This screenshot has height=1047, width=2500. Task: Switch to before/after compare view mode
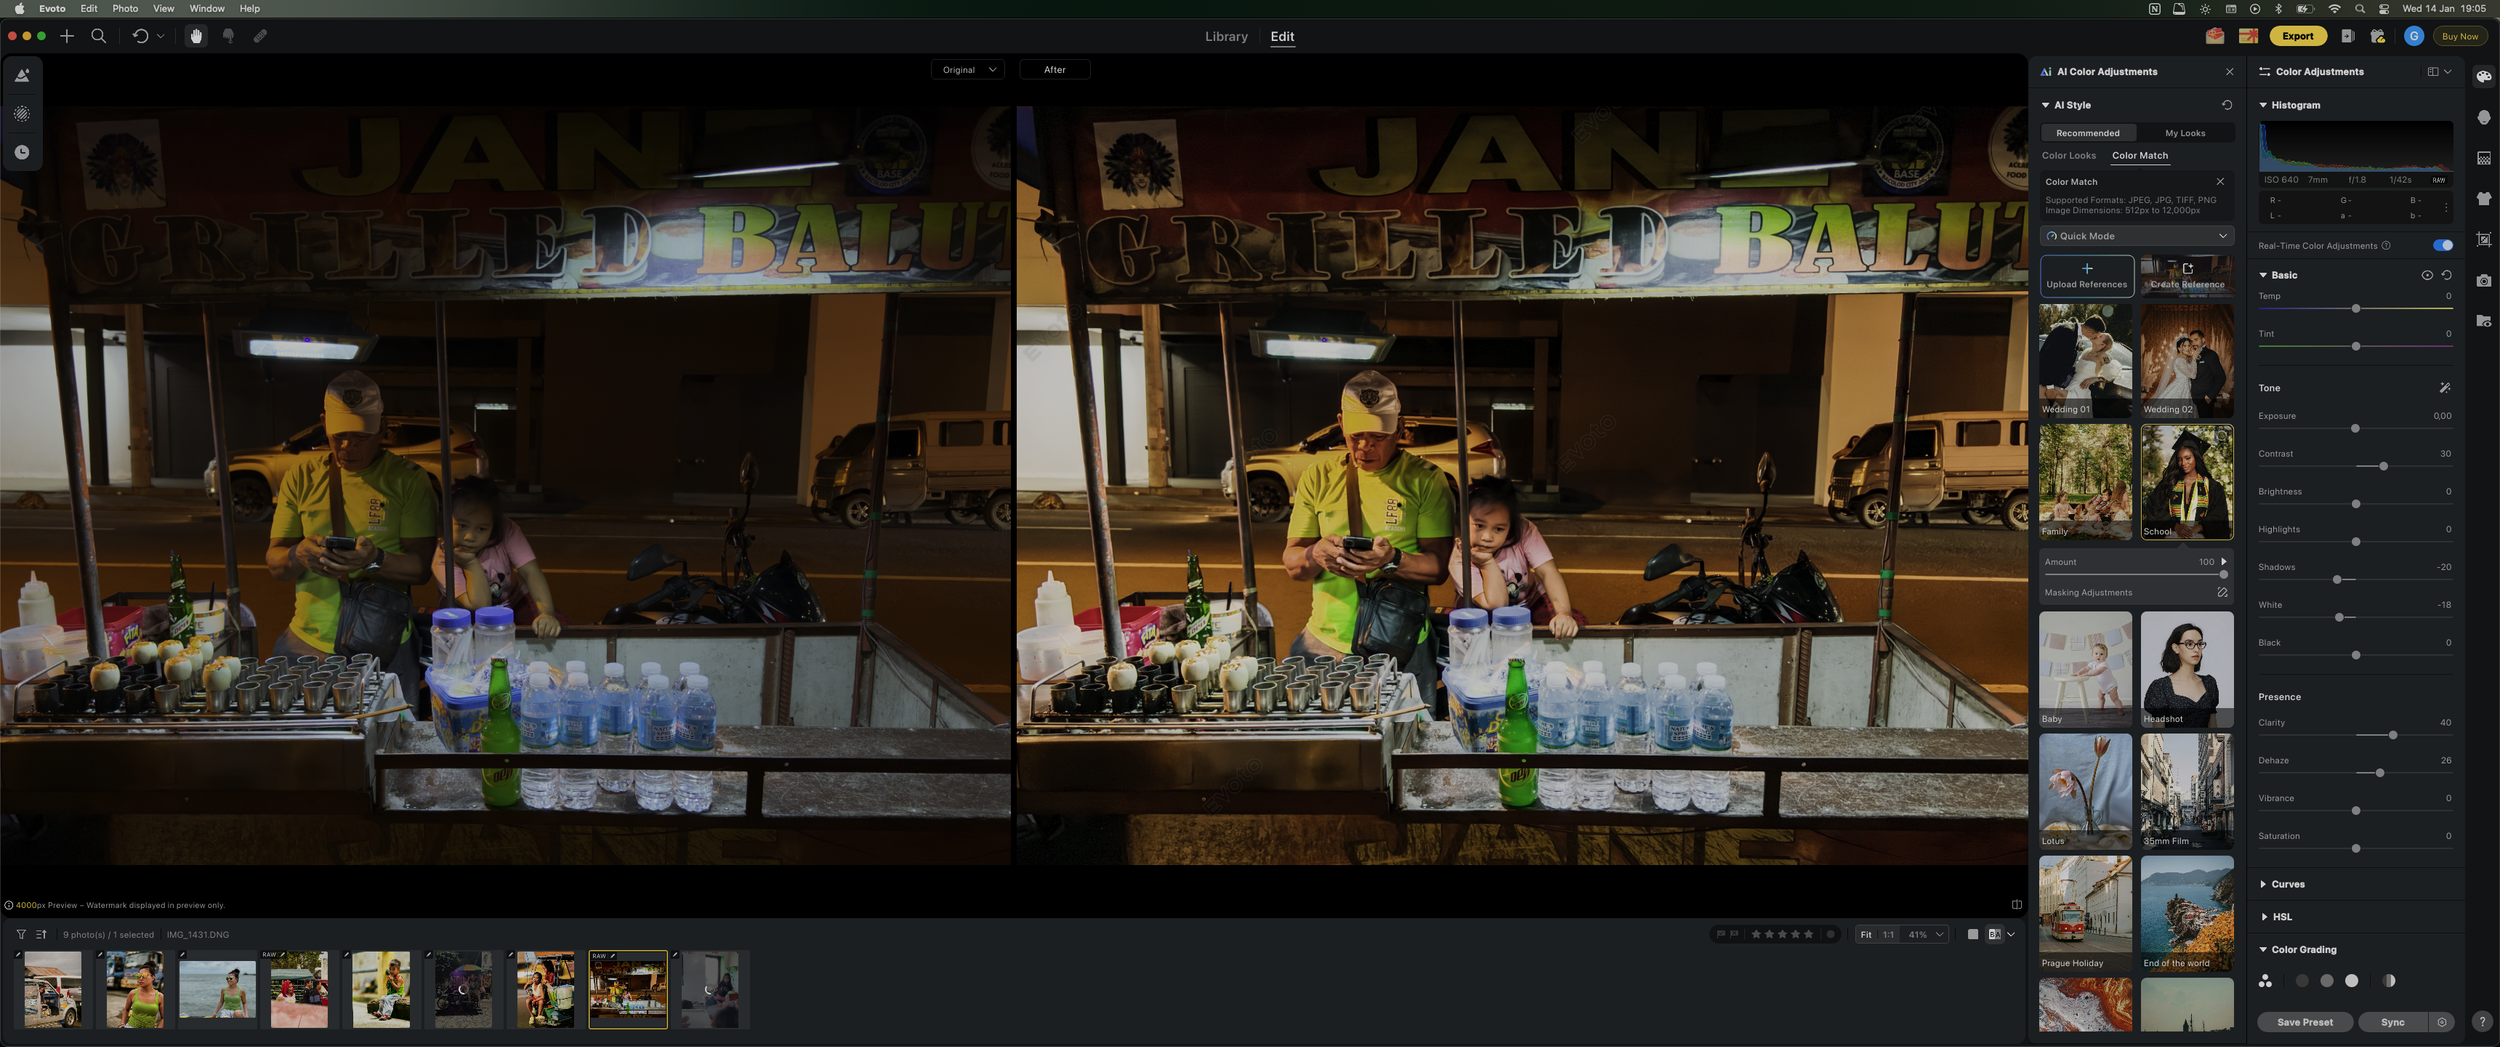(x=1995, y=935)
